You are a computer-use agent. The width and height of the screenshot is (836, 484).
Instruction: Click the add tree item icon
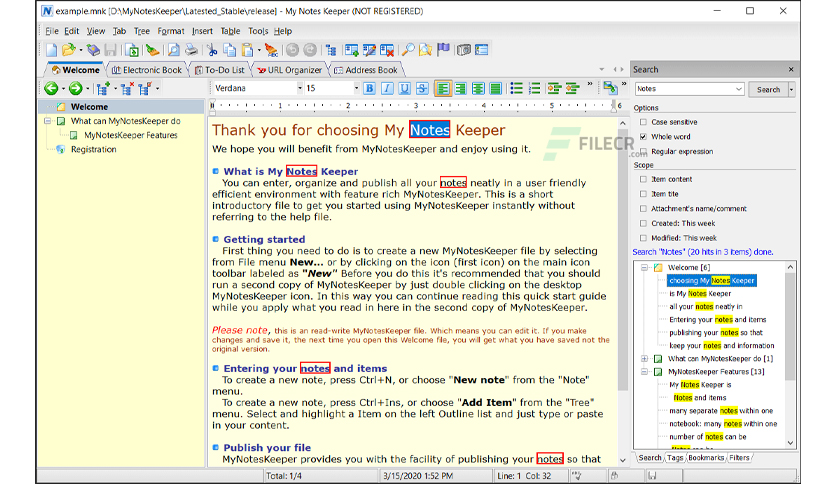103,88
